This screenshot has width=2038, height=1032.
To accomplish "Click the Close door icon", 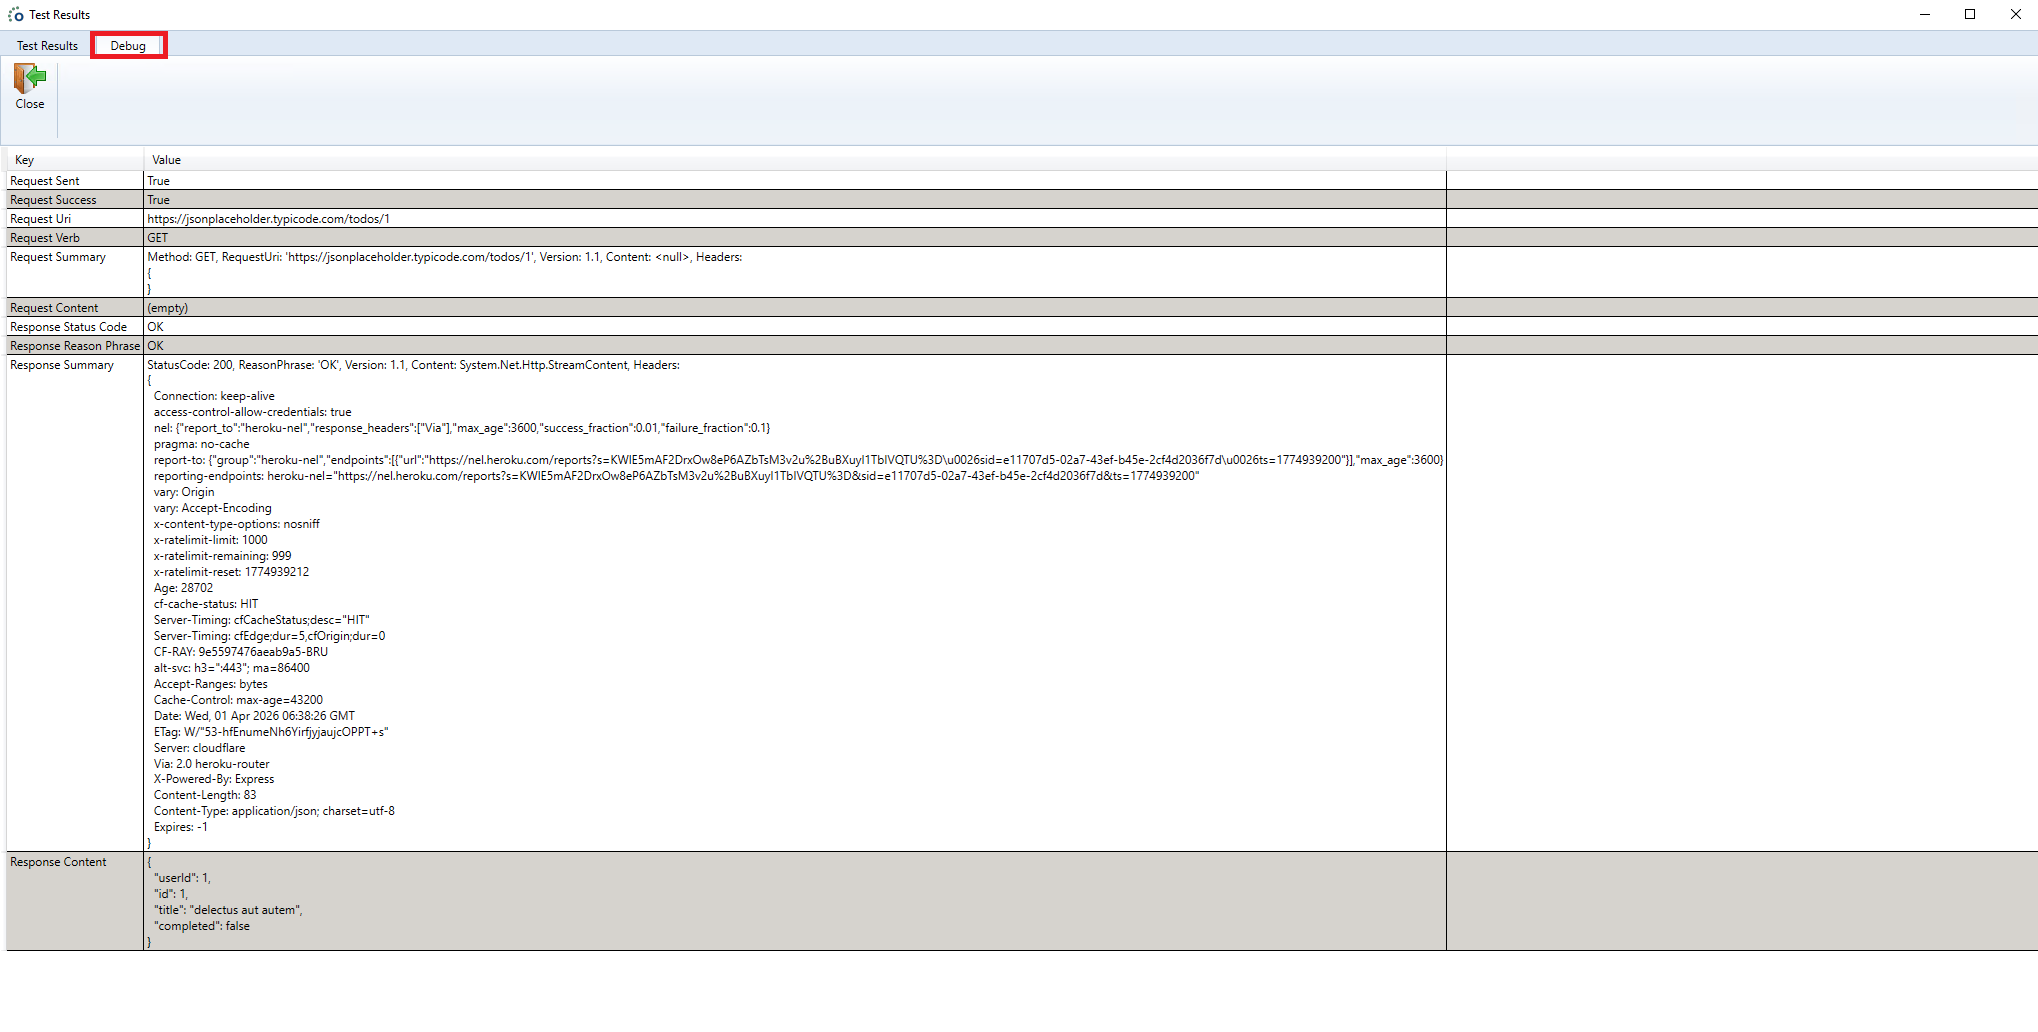I will click(x=30, y=79).
